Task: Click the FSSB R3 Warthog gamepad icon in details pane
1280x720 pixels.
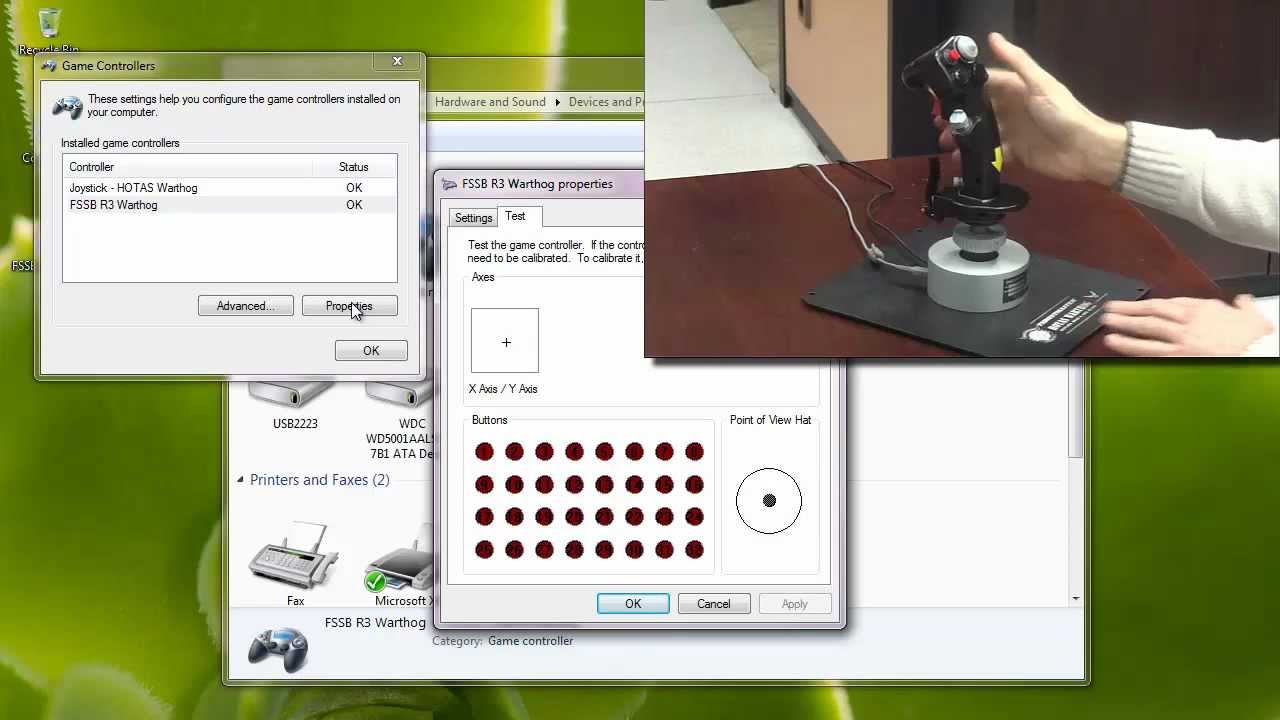Action: pyautogui.click(x=278, y=649)
